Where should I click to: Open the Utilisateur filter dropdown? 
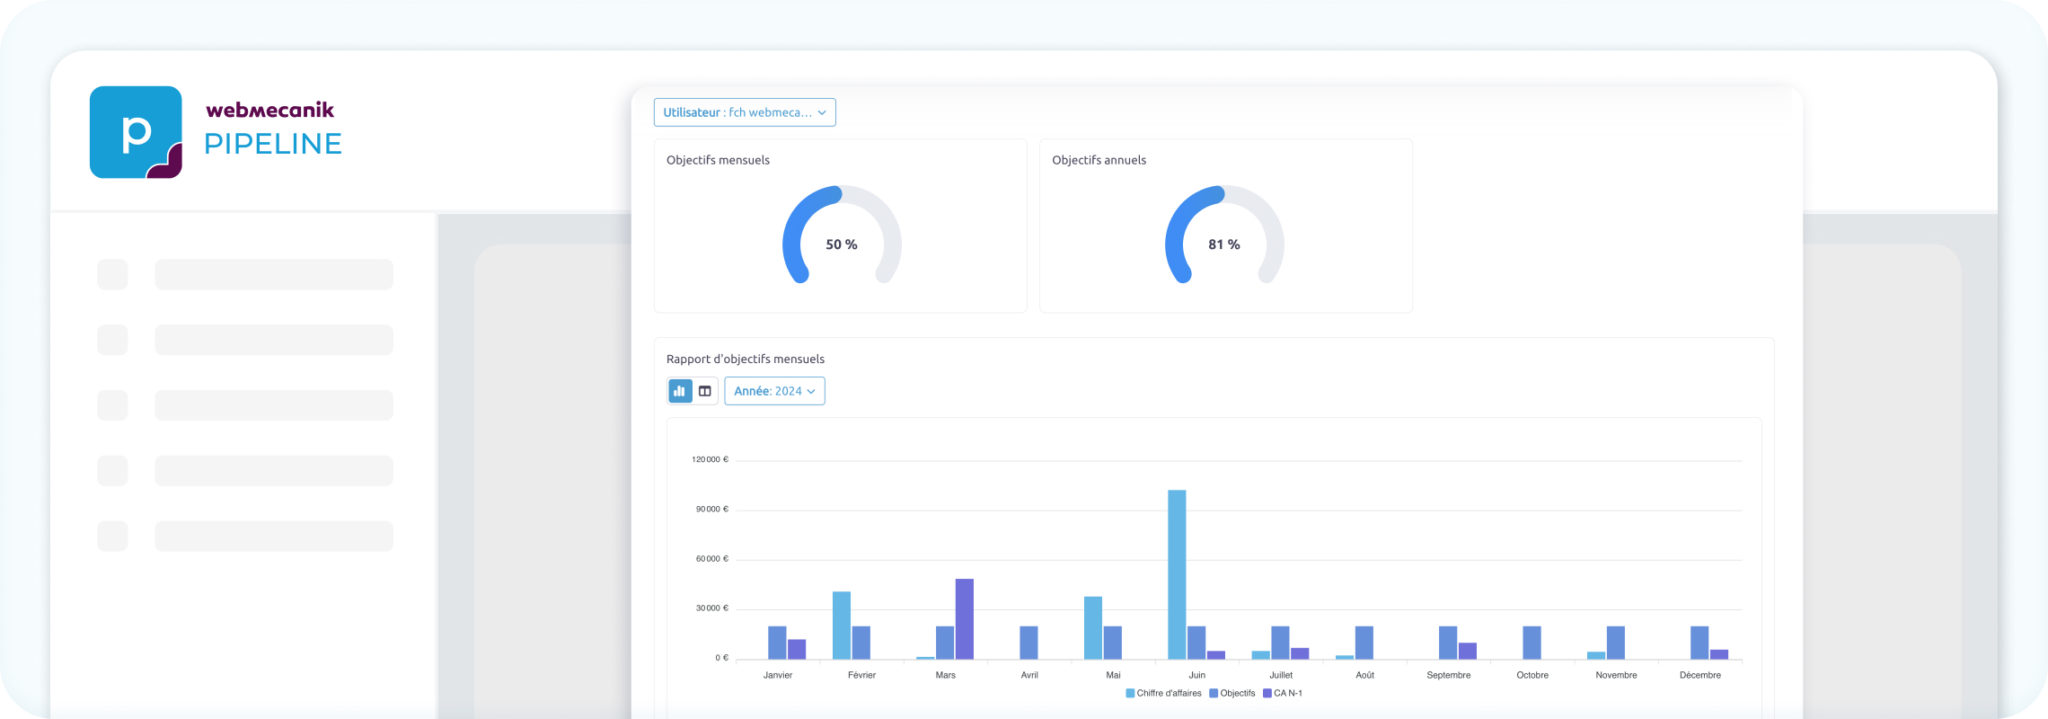pos(744,113)
